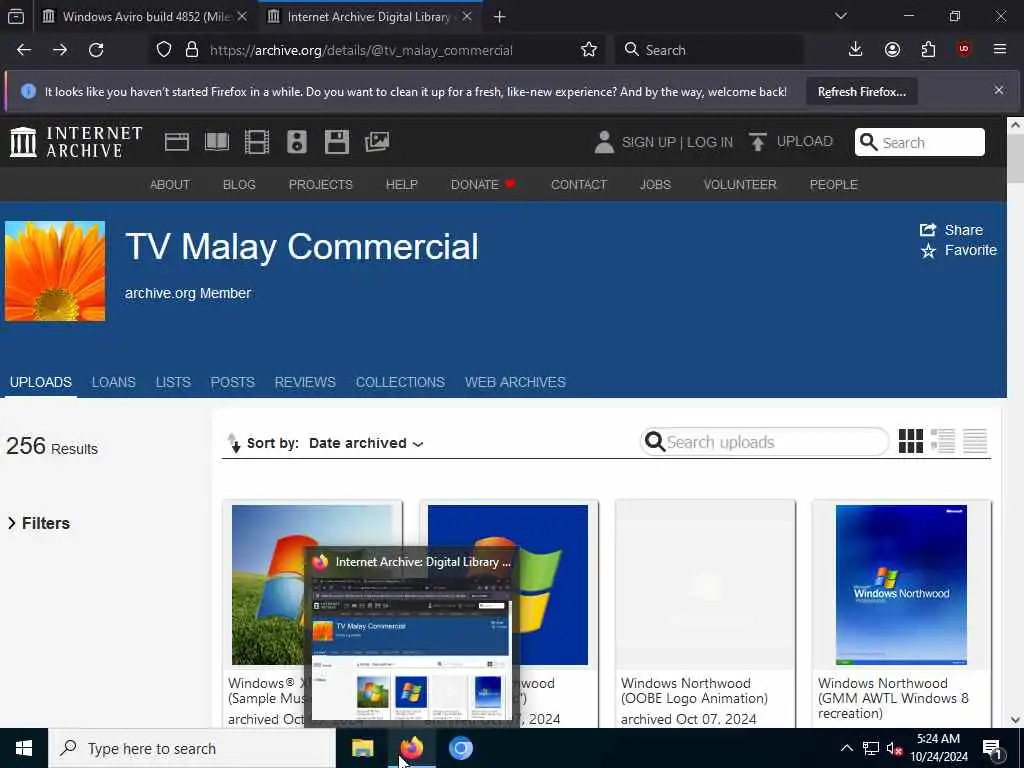Switch to extended list view
The height and width of the screenshot is (768, 1024).
[942, 441]
